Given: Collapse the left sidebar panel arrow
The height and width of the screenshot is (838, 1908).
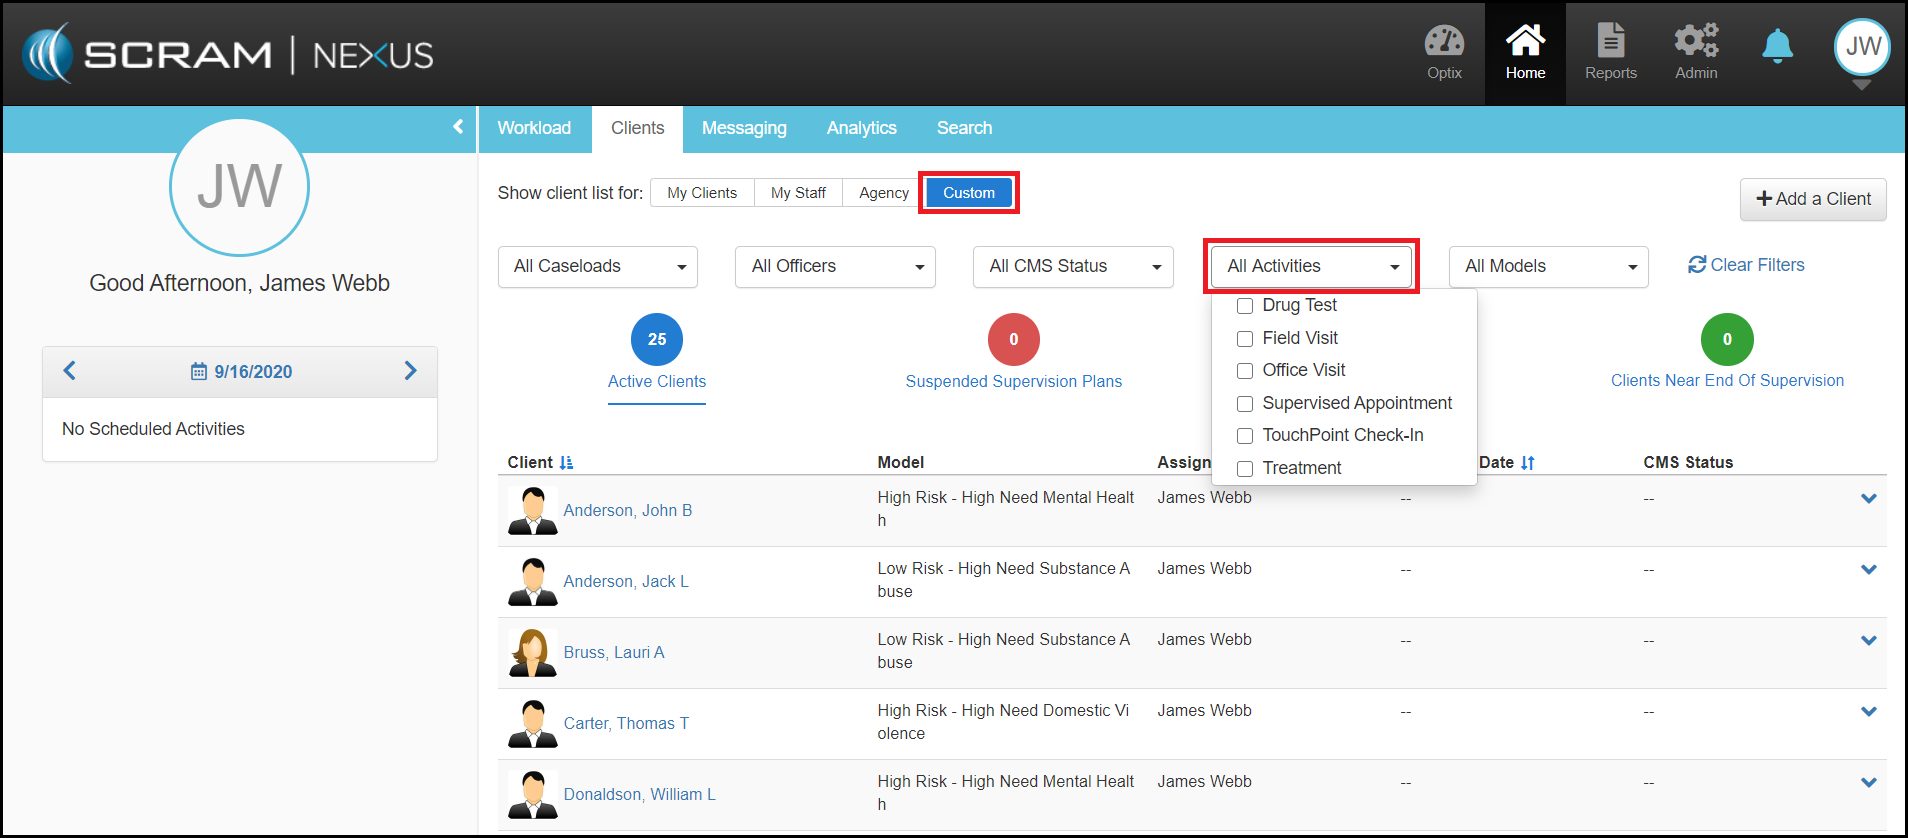Looking at the screenshot, I should pos(458,127).
